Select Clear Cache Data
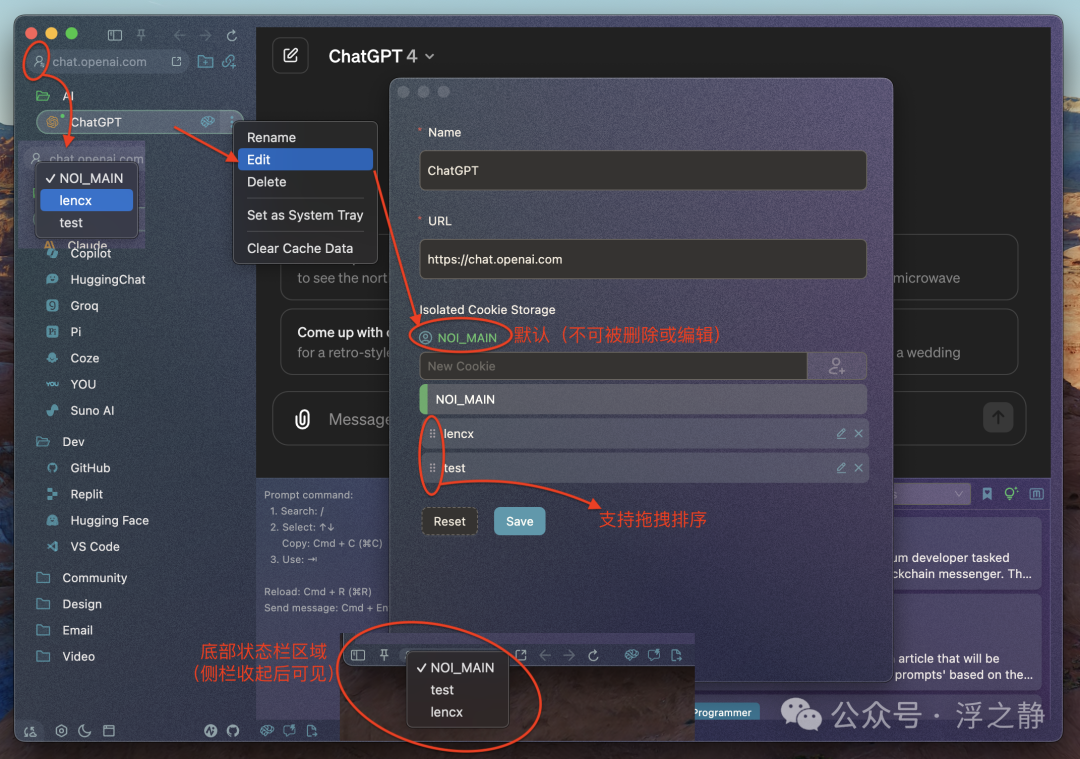 click(306, 248)
